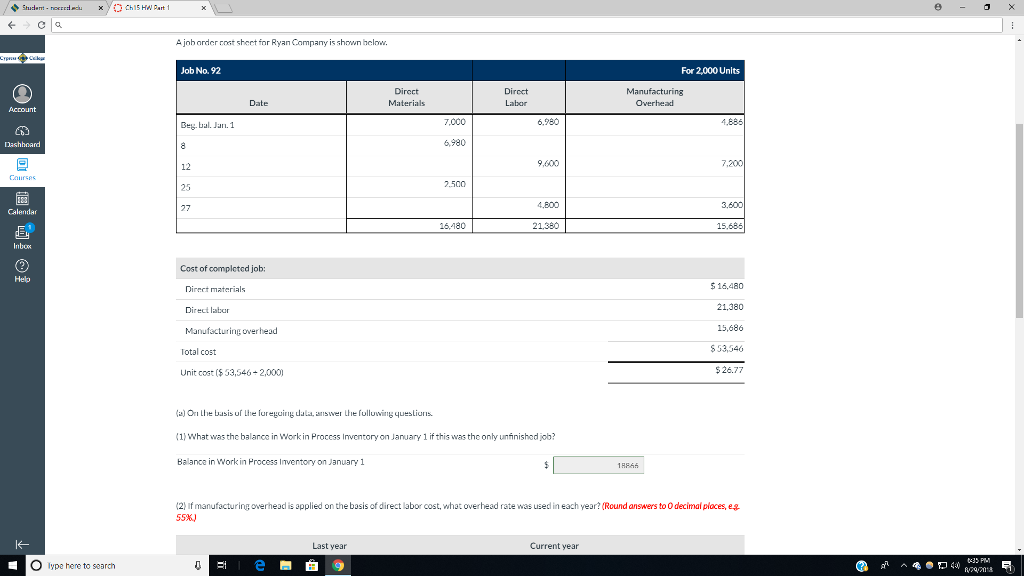
Task: Switch to the Student tab
Action: click(54, 8)
